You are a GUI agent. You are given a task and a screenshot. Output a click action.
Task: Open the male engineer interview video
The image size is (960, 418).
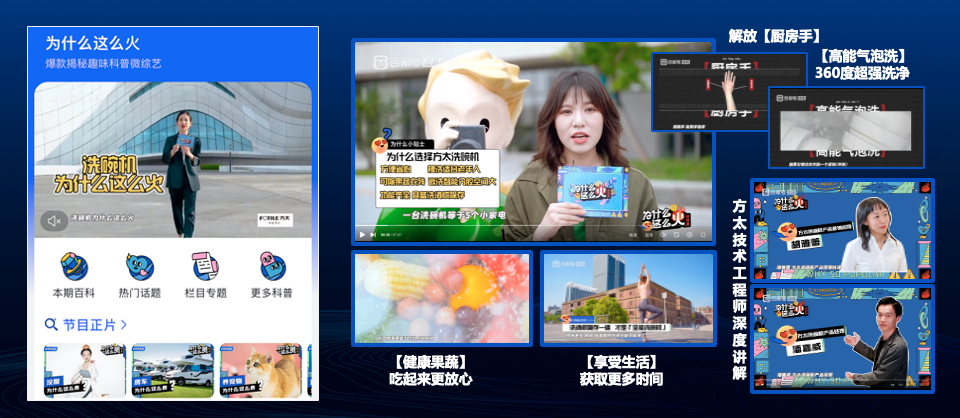842,338
